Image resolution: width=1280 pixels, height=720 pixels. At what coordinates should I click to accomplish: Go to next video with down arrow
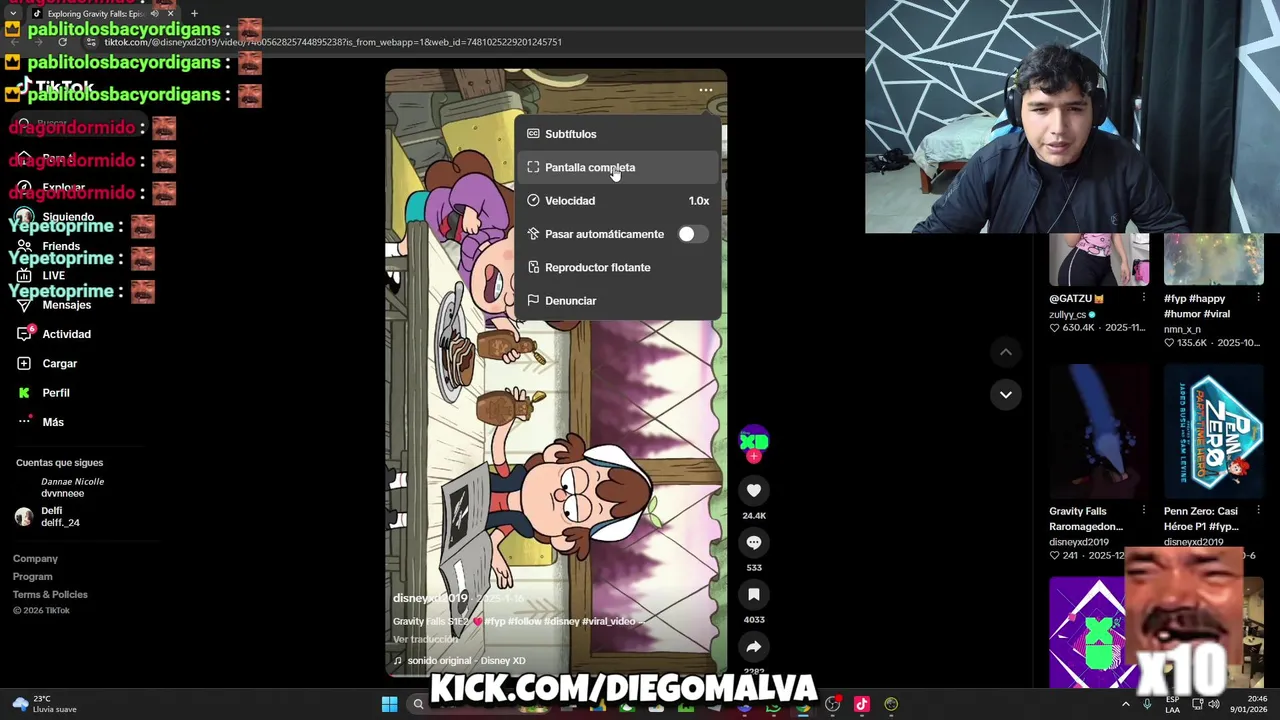click(x=1006, y=394)
